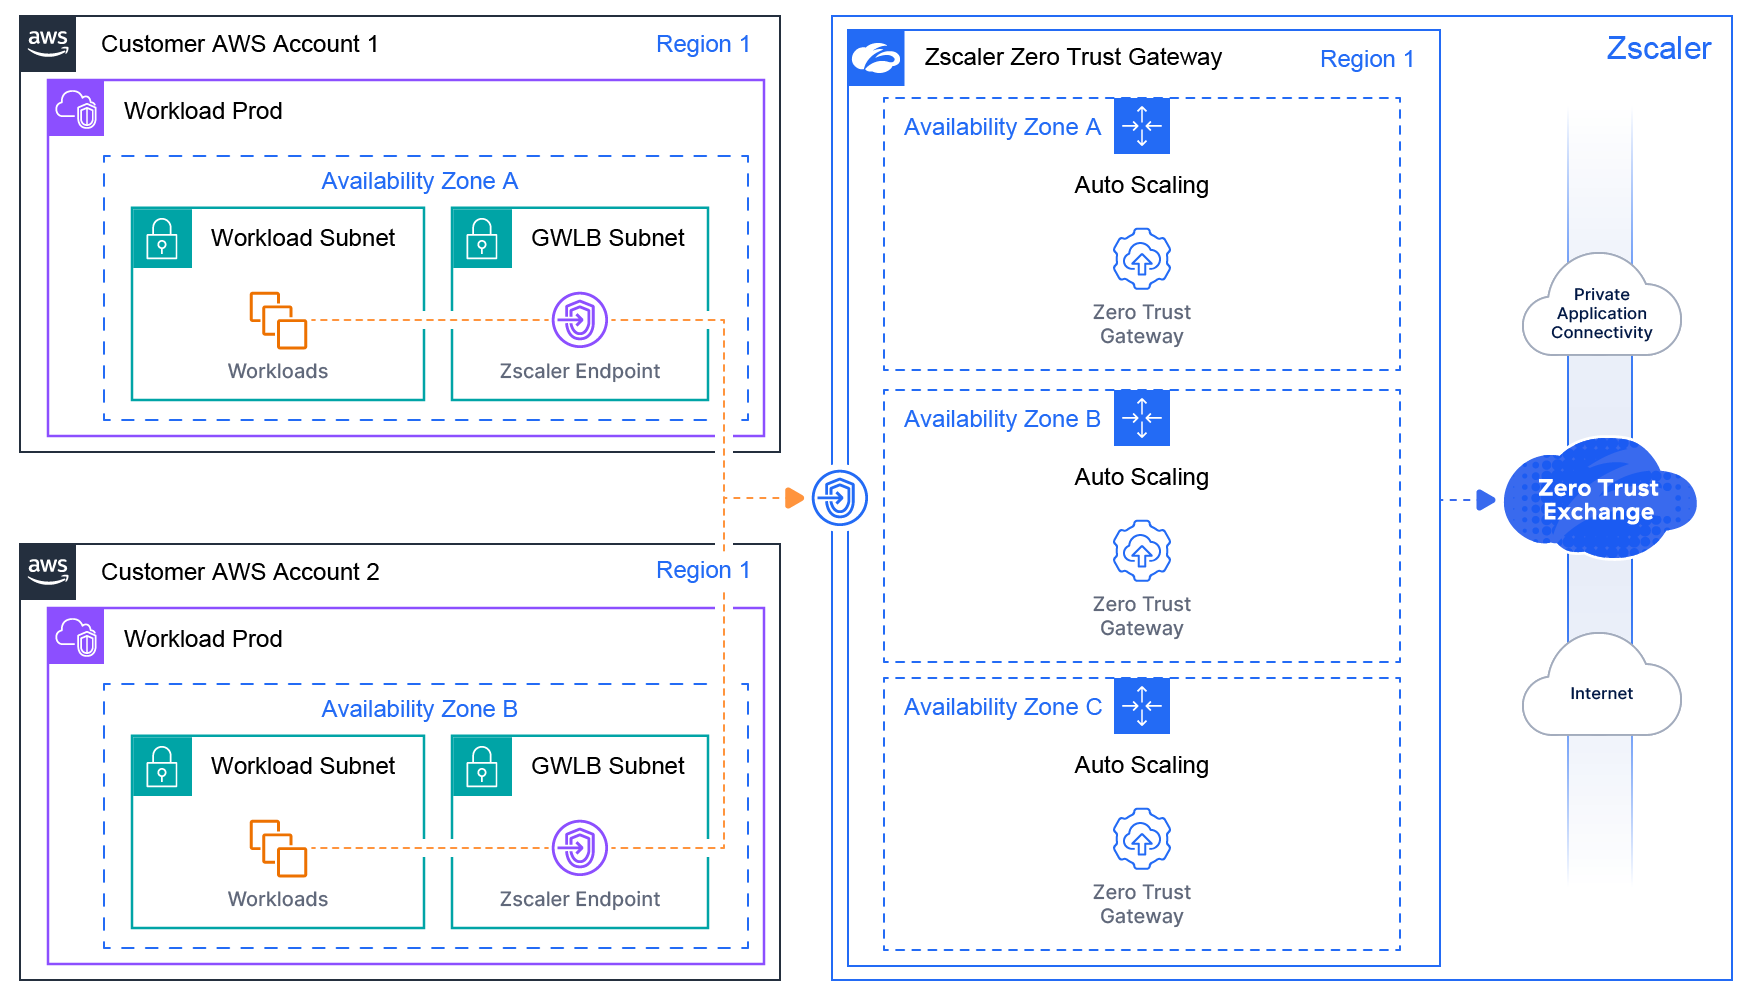Click the Workload Subnet lock icon in Account 2
Image resolution: width=1752 pixels, height=996 pixels.
(162, 766)
